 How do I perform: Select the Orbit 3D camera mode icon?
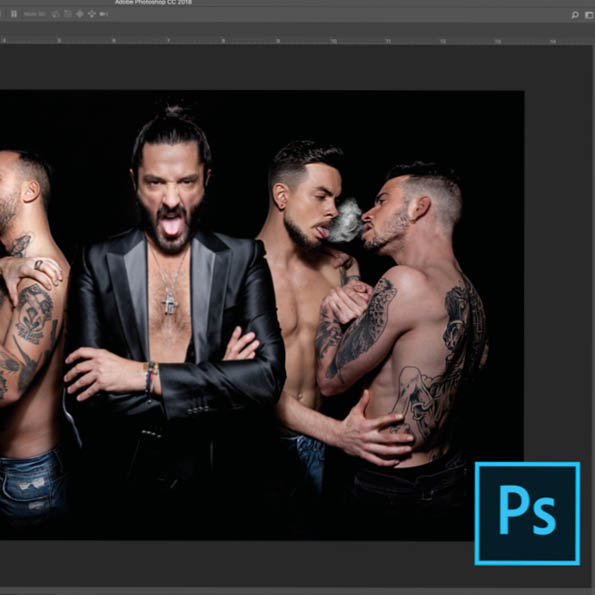tap(55, 14)
